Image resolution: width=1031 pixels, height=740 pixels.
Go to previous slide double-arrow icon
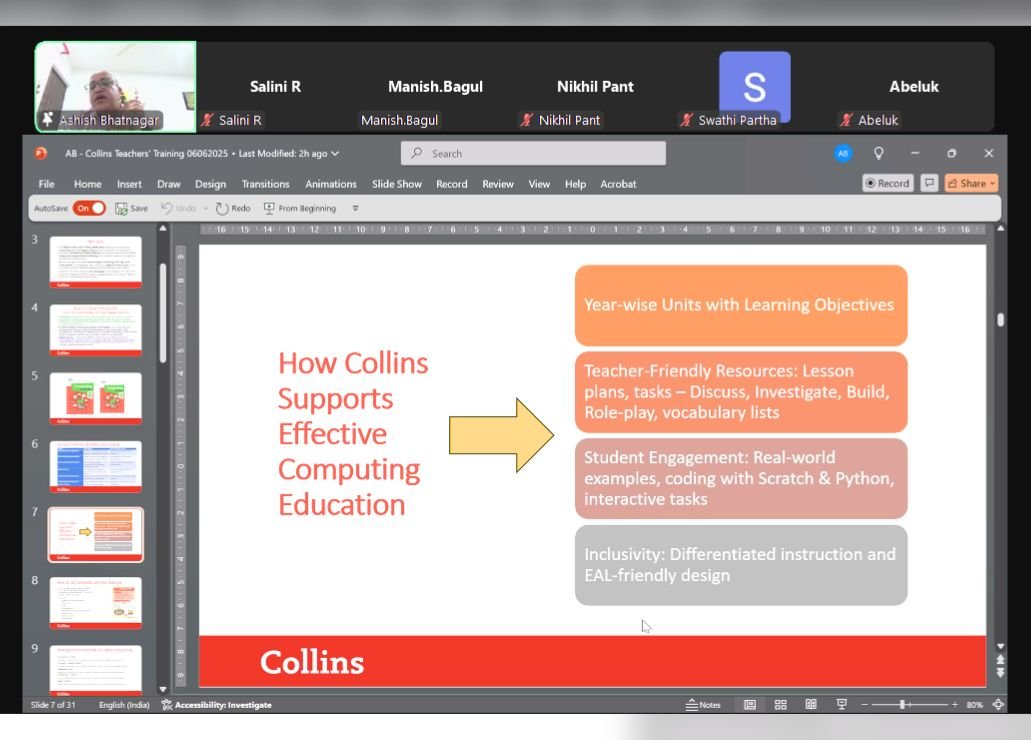tap(1000, 659)
